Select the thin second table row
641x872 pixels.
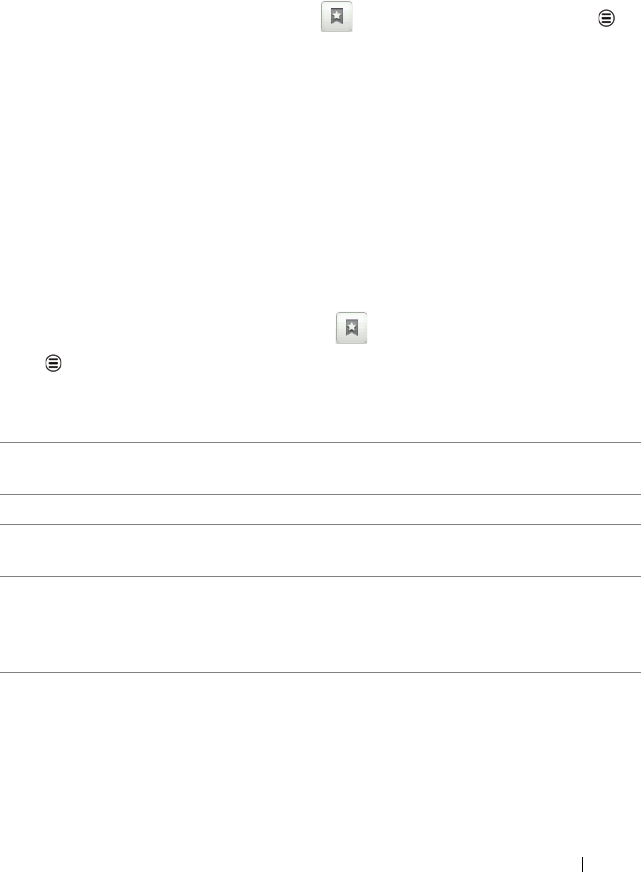(320, 509)
